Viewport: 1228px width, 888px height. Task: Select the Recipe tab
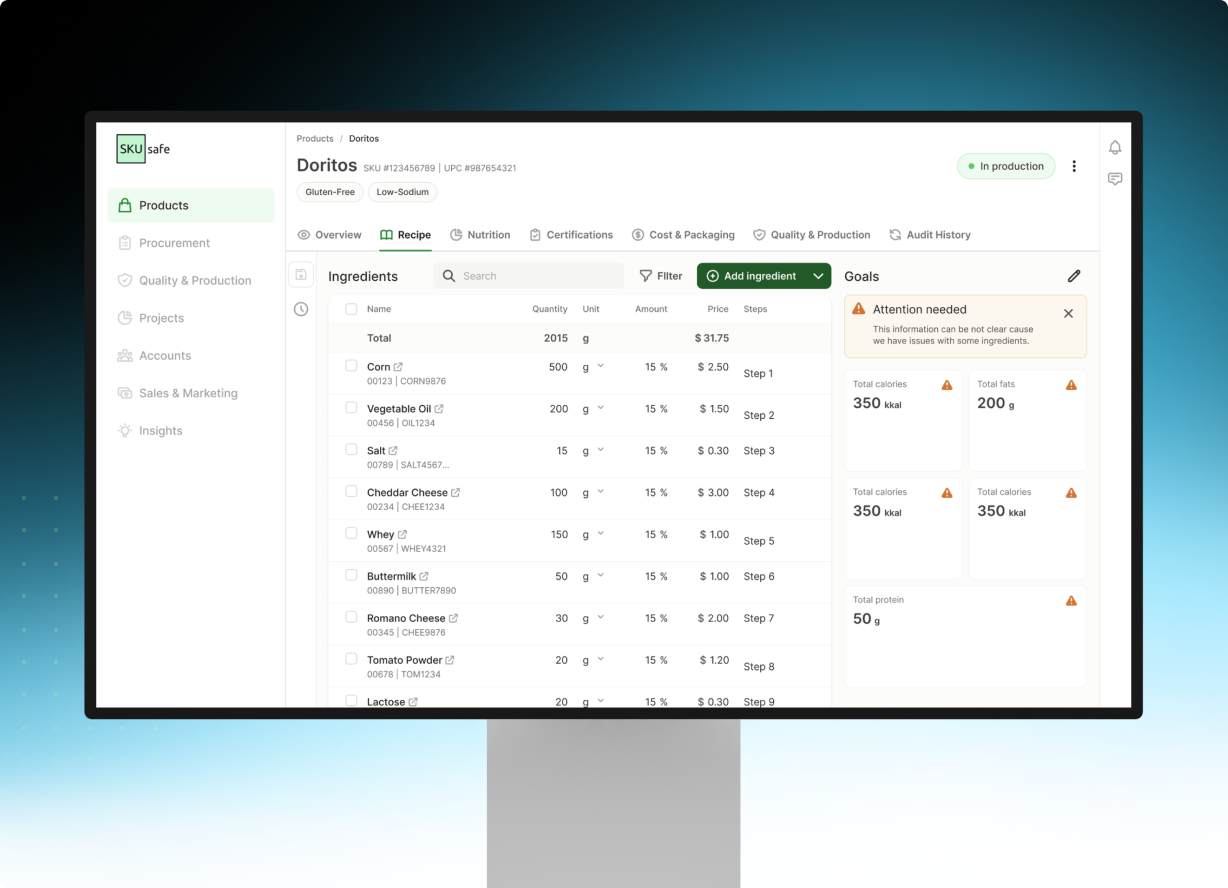coord(405,235)
